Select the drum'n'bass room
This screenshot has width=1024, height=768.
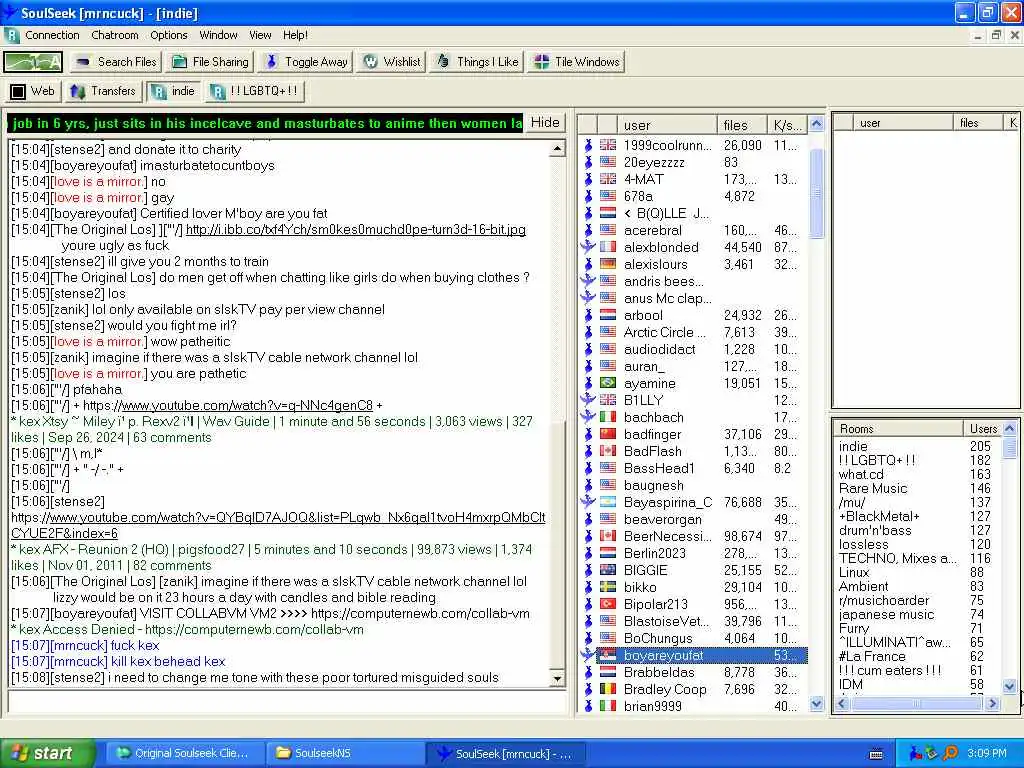pos(917,530)
